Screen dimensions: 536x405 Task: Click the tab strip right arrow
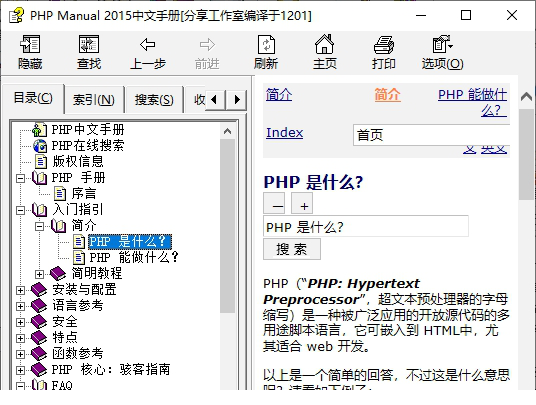click(237, 100)
